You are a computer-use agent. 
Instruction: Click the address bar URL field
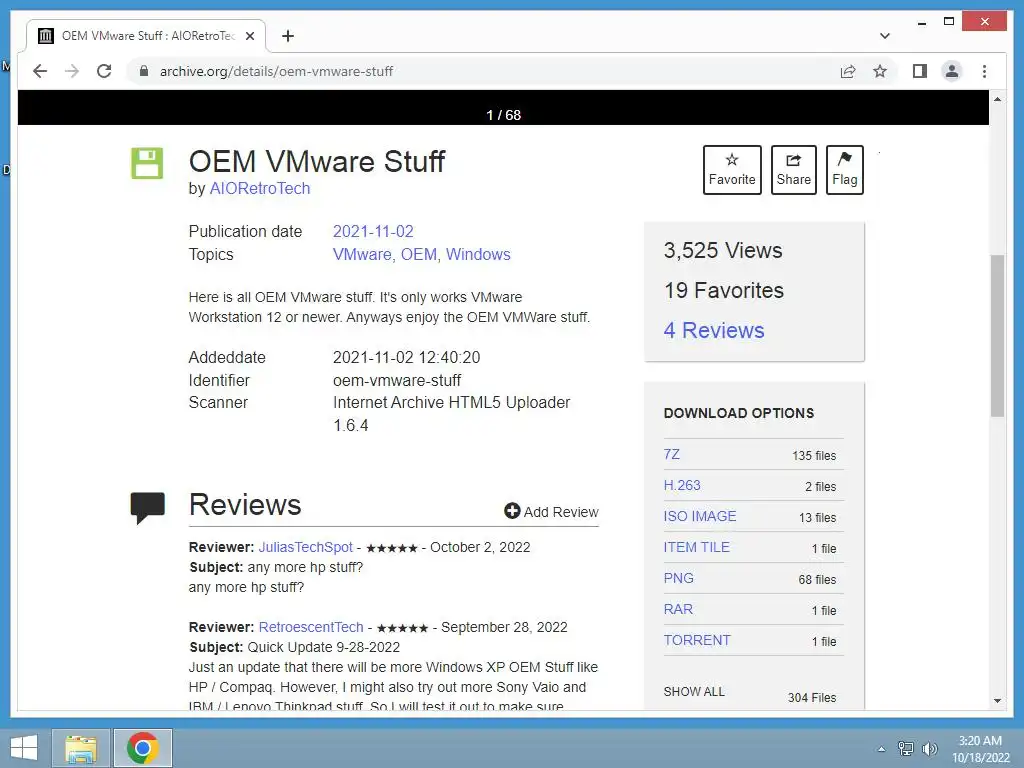click(x=485, y=71)
